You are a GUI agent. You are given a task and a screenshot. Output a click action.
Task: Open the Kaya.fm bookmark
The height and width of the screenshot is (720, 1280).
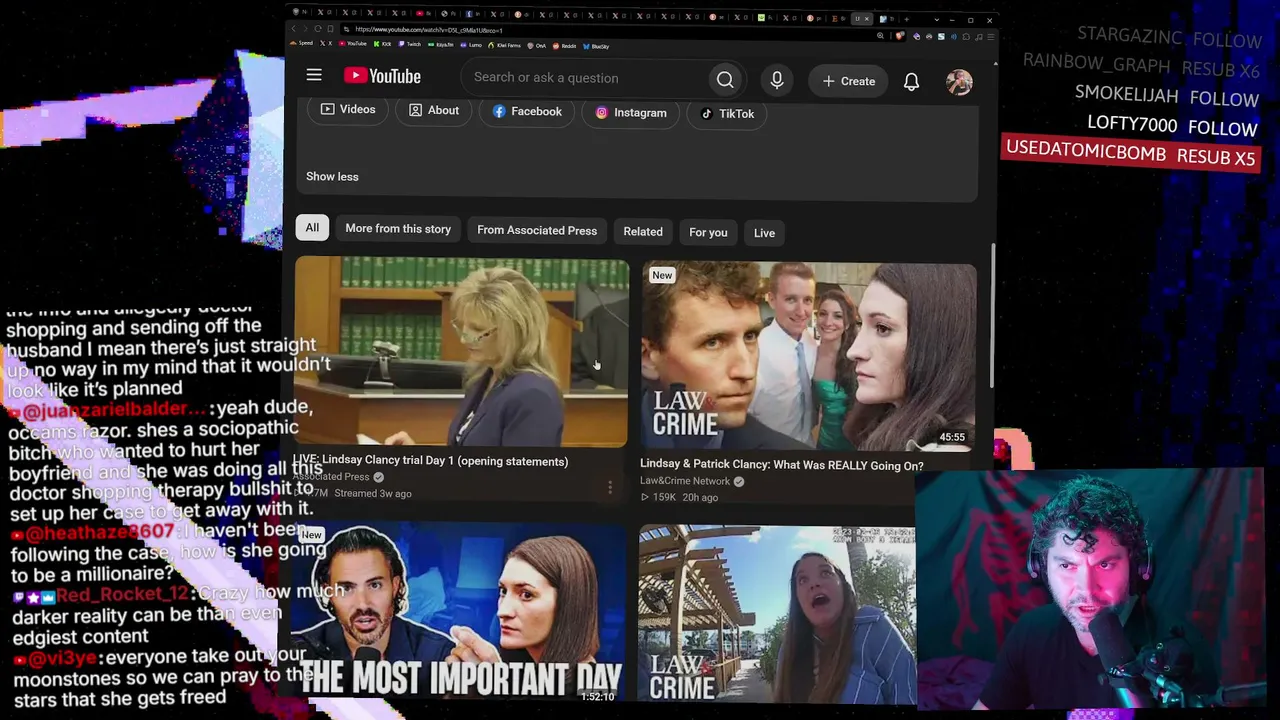coord(441,44)
